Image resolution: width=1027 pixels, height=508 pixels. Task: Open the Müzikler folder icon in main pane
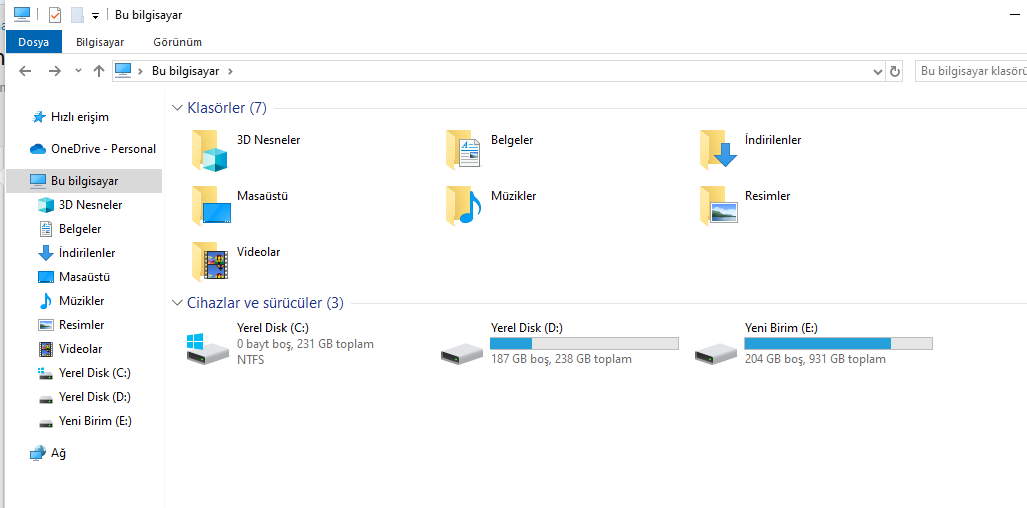pos(463,206)
